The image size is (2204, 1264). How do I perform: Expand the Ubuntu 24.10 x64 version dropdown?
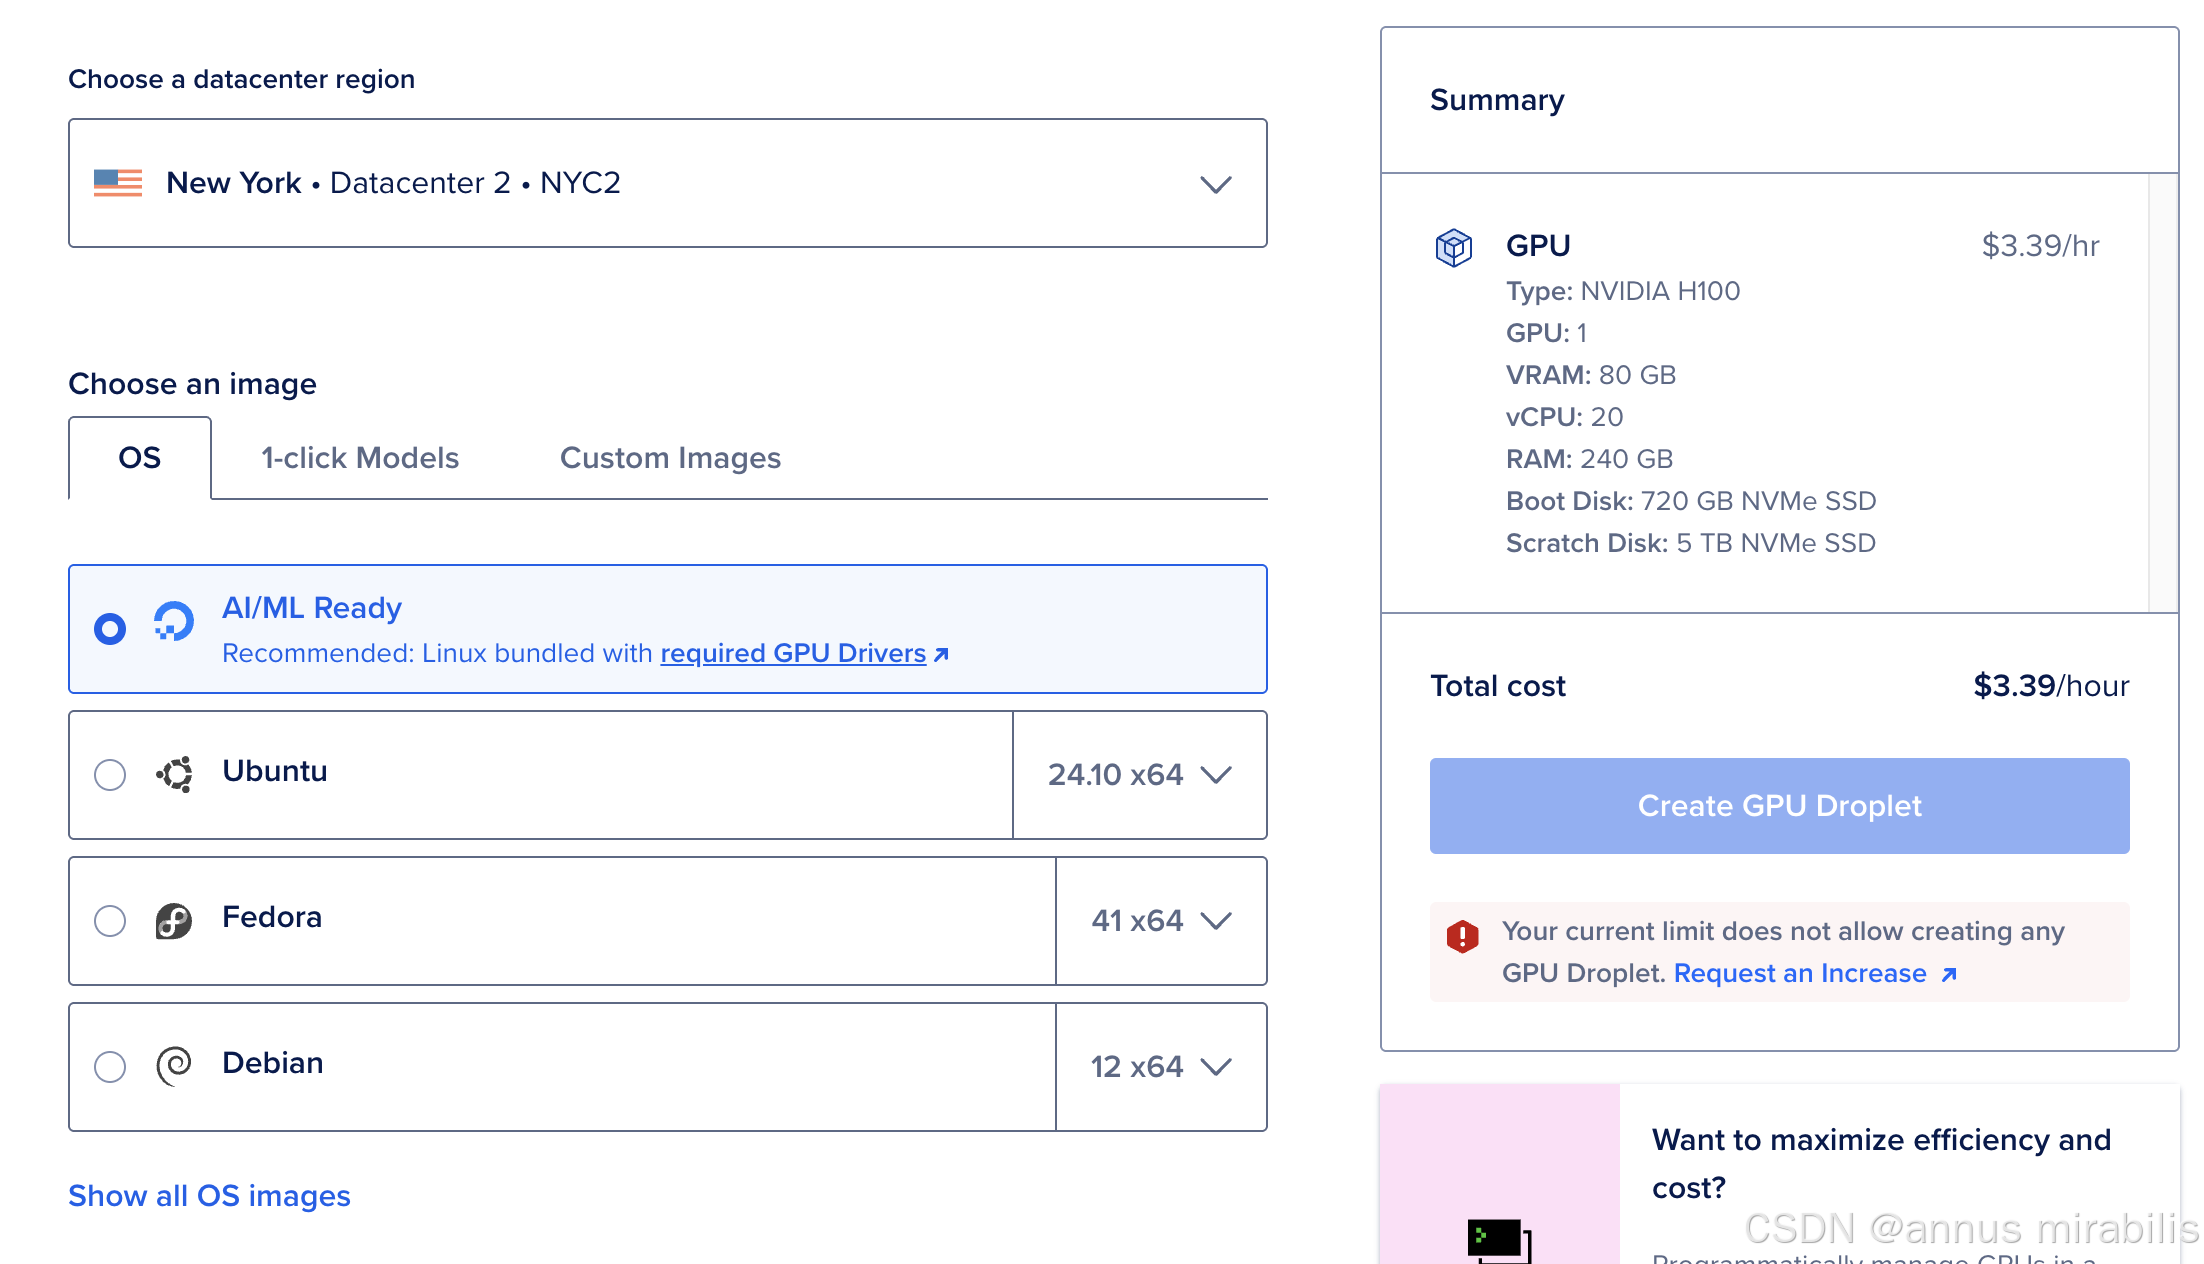pyautogui.click(x=1140, y=775)
